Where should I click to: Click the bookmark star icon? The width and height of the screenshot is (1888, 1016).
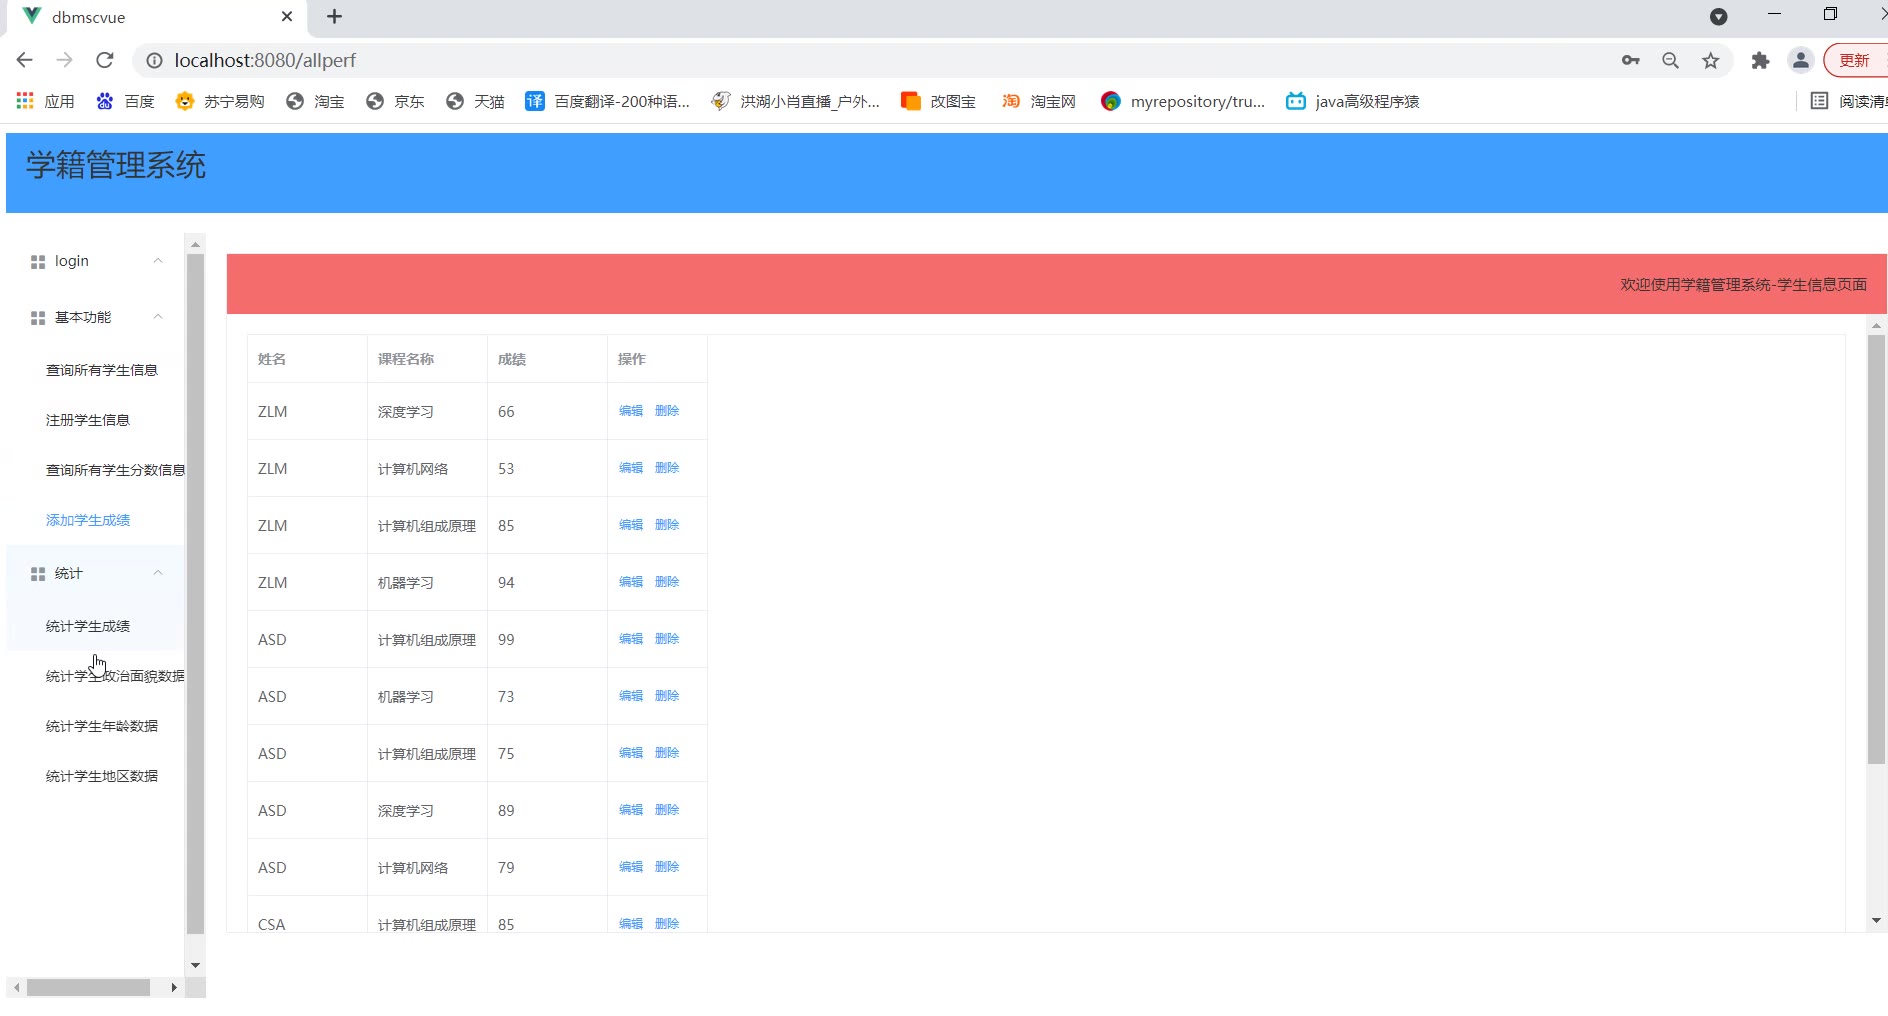click(1711, 60)
